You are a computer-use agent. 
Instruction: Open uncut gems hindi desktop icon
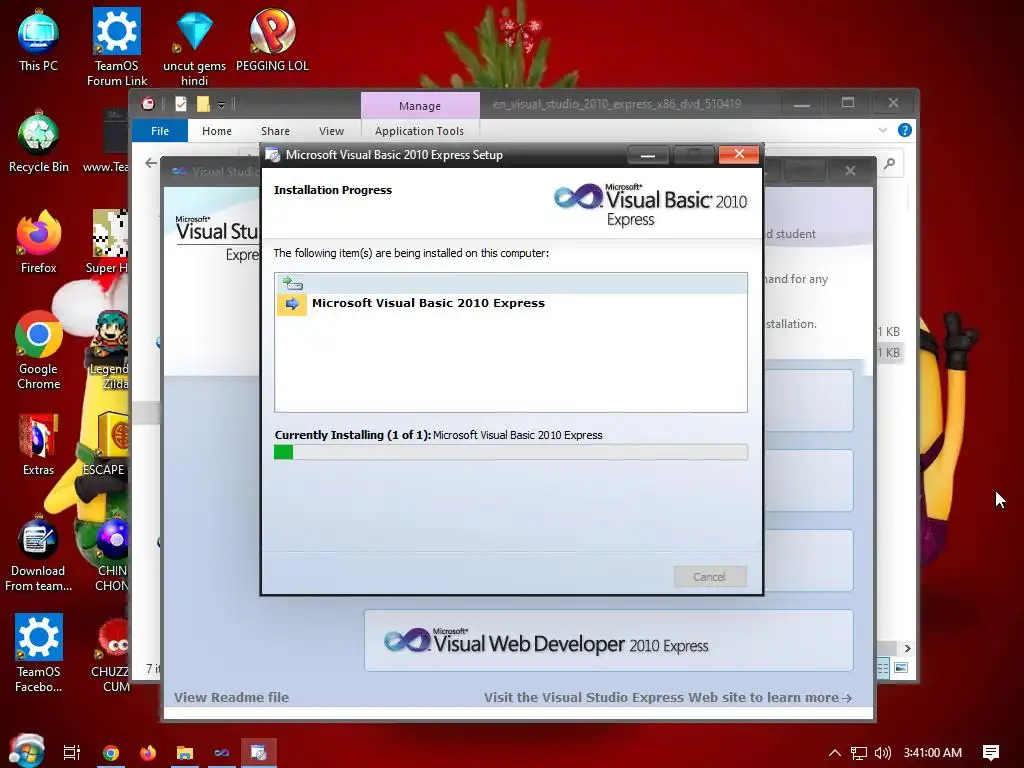(194, 47)
